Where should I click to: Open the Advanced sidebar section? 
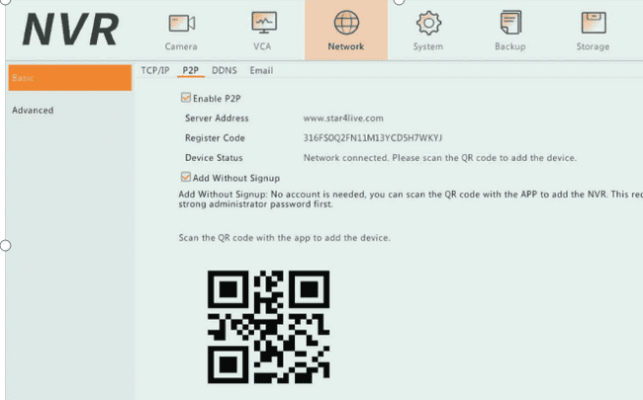point(33,110)
